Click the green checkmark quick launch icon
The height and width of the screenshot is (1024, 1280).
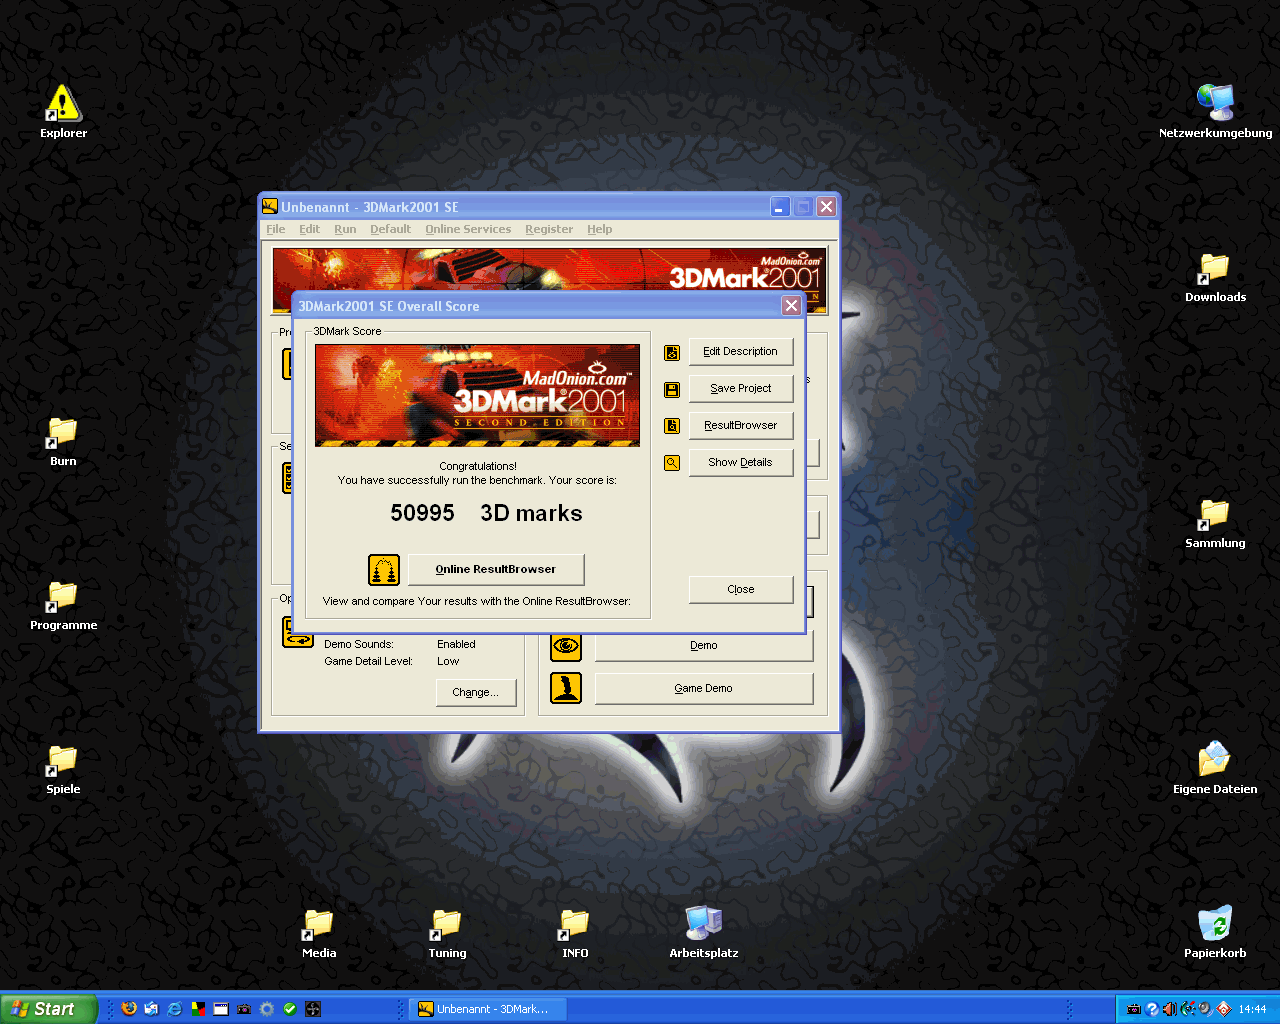coord(290,1009)
